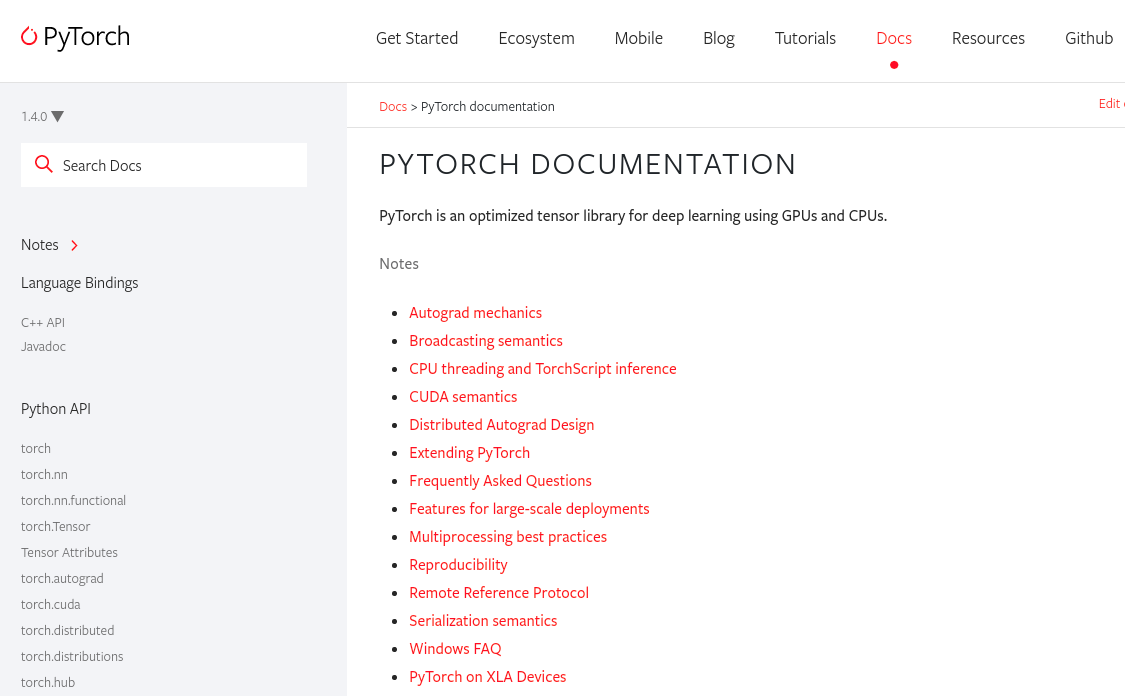Image resolution: width=1125 pixels, height=696 pixels.
Task: Click the Python API heading
Action: [x=55, y=409]
